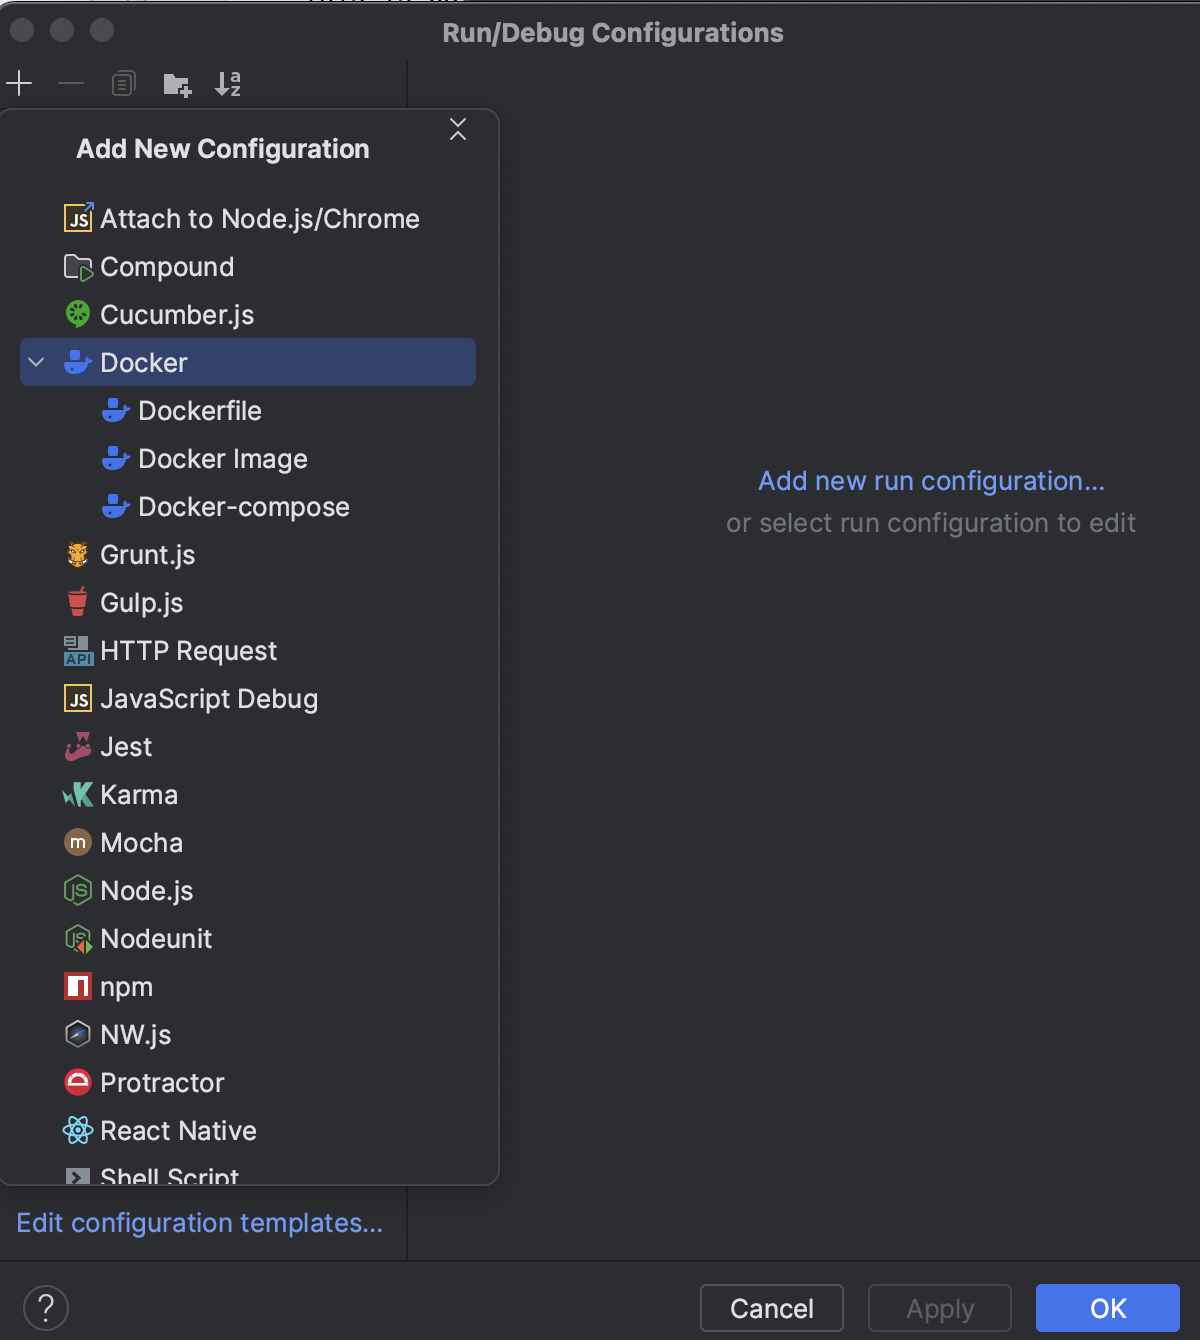Select the React Native configuration
Viewport: 1200px width, 1340px height.
pos(178,1130)
